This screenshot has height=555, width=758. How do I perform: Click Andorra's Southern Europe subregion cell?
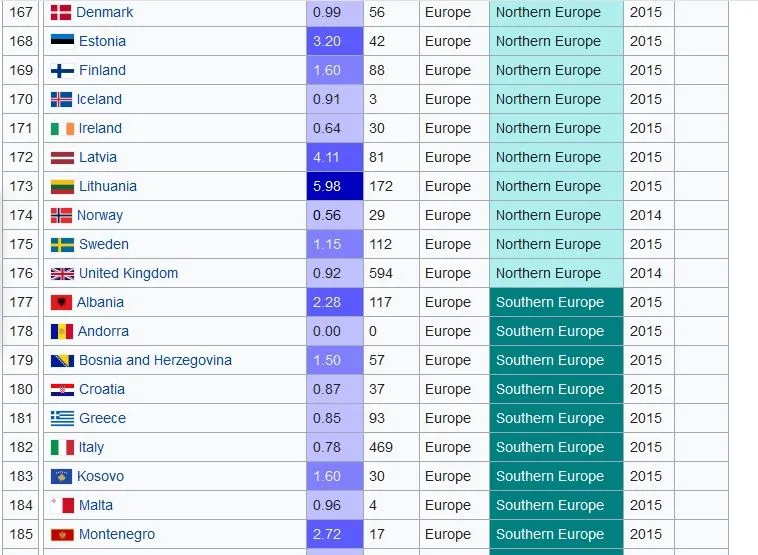click(x=555, y=332)
